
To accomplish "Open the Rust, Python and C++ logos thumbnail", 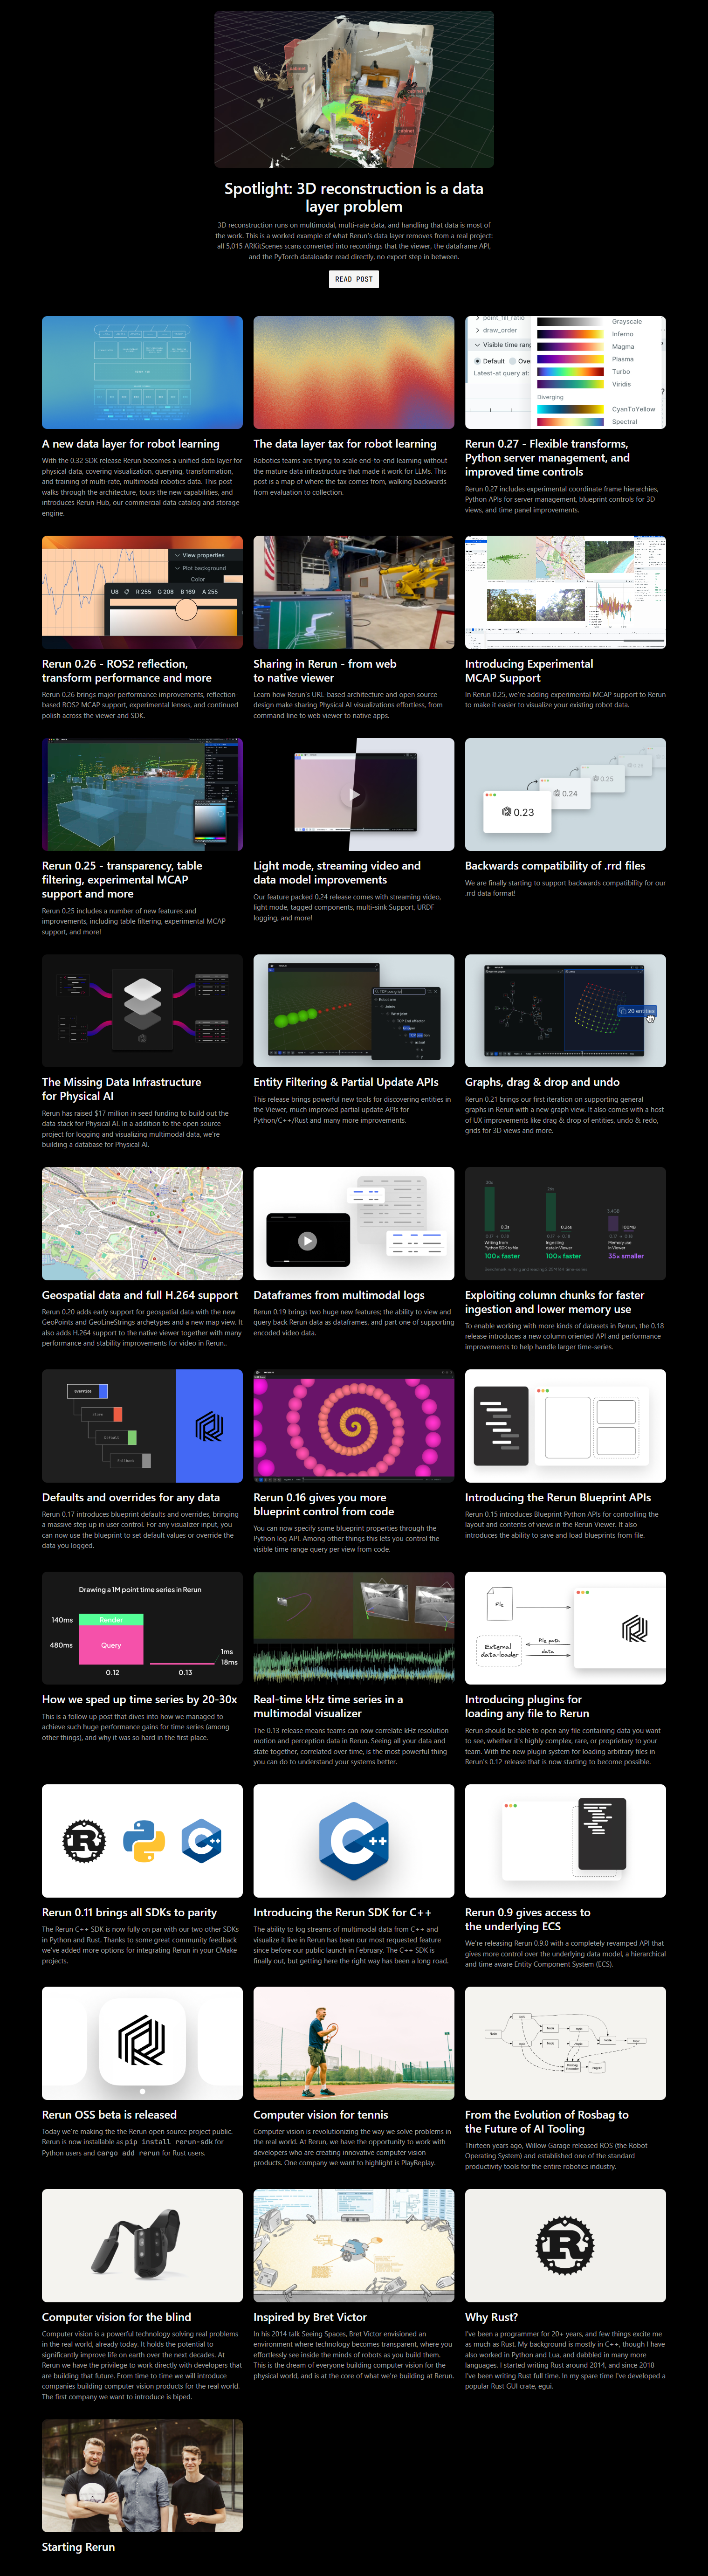I will coord(142,1841).
